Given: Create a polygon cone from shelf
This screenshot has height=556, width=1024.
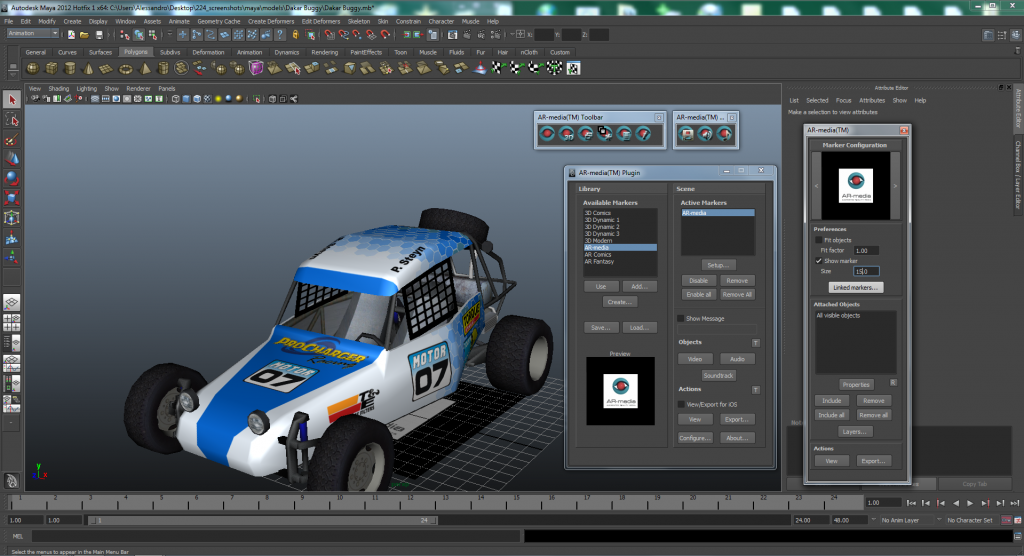Looking at the screenshot, I should click(88, 68).
